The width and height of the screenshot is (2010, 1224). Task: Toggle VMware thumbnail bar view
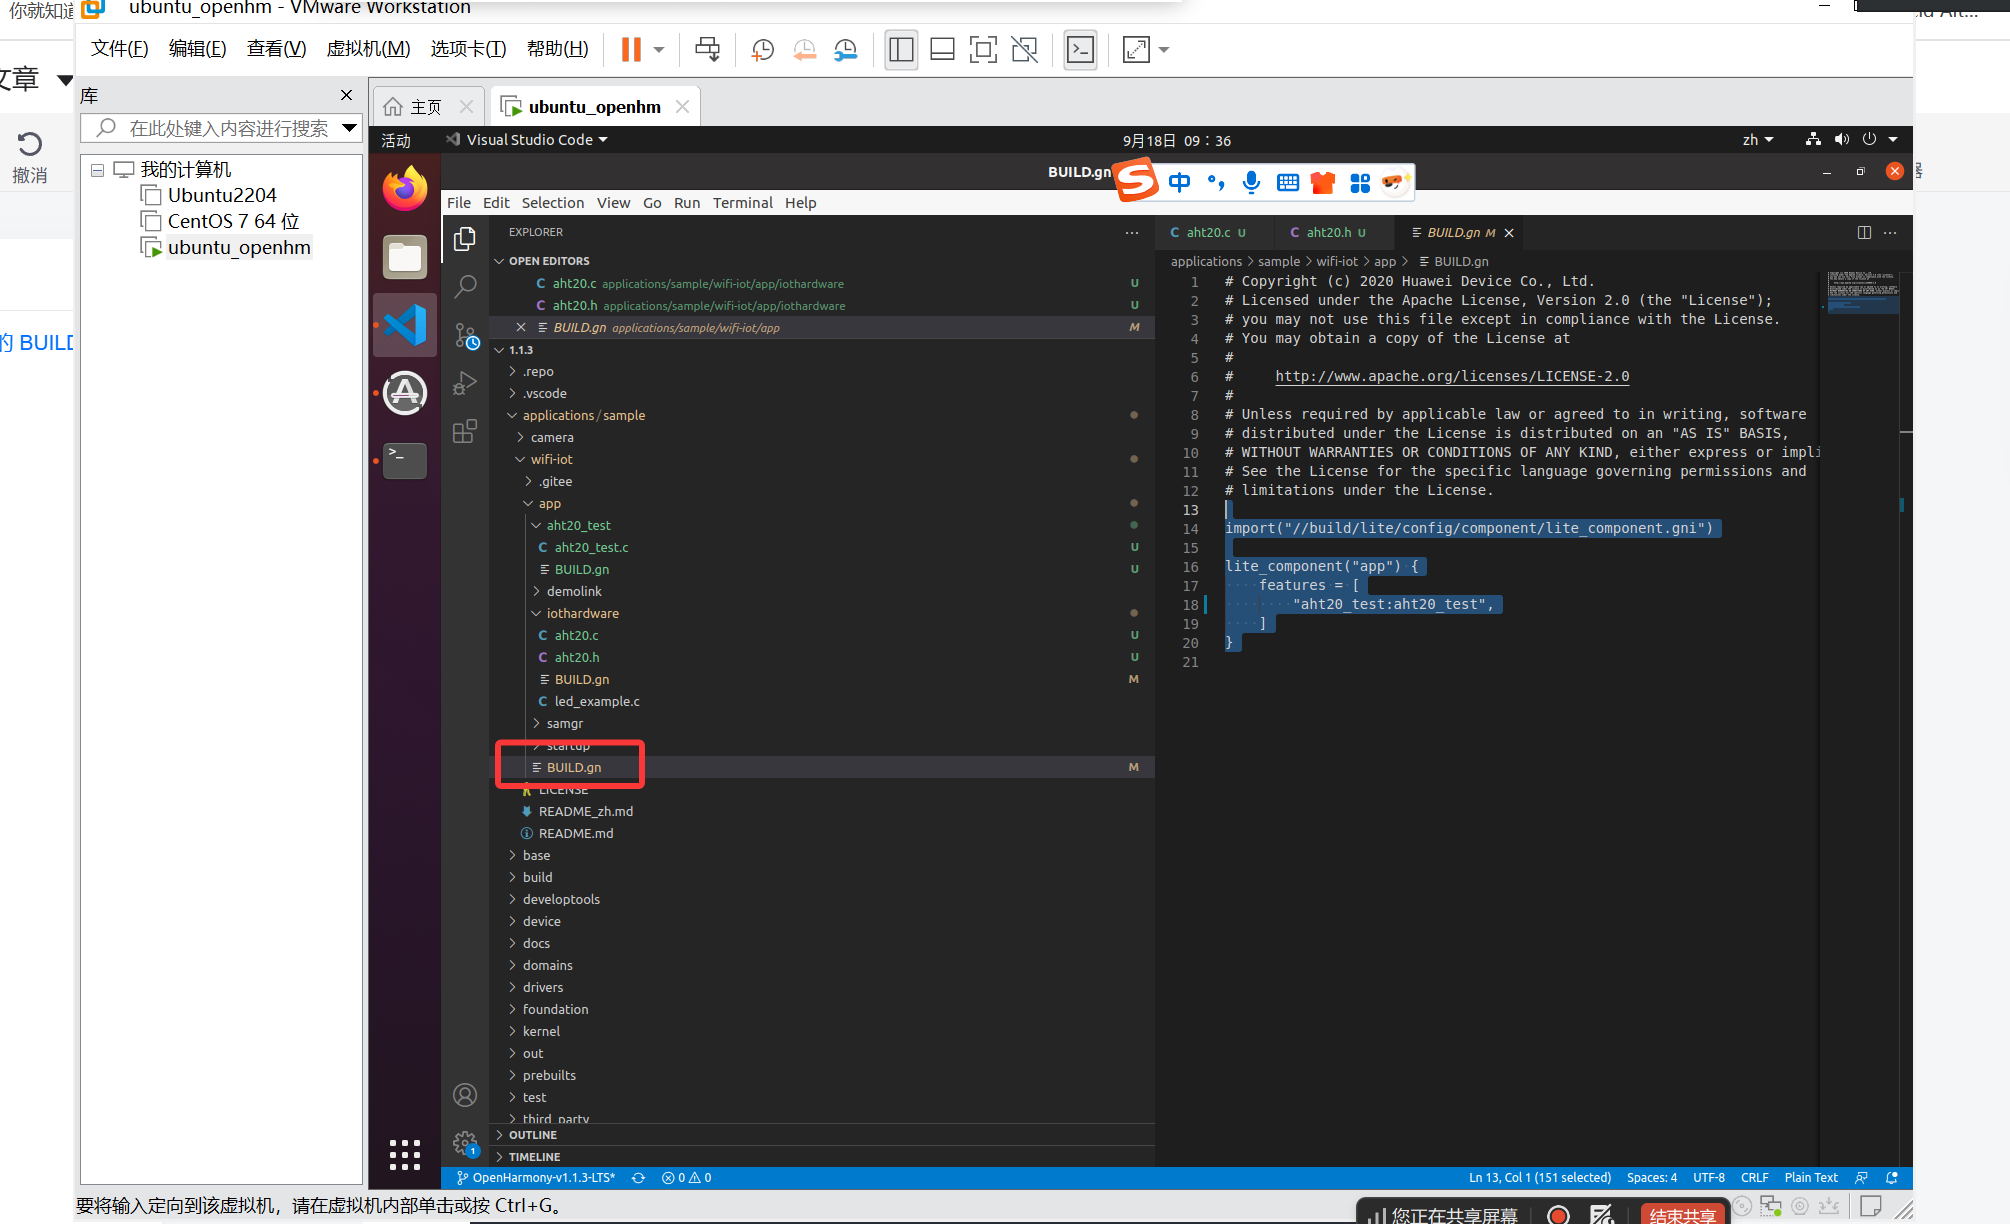pos(942,49)
